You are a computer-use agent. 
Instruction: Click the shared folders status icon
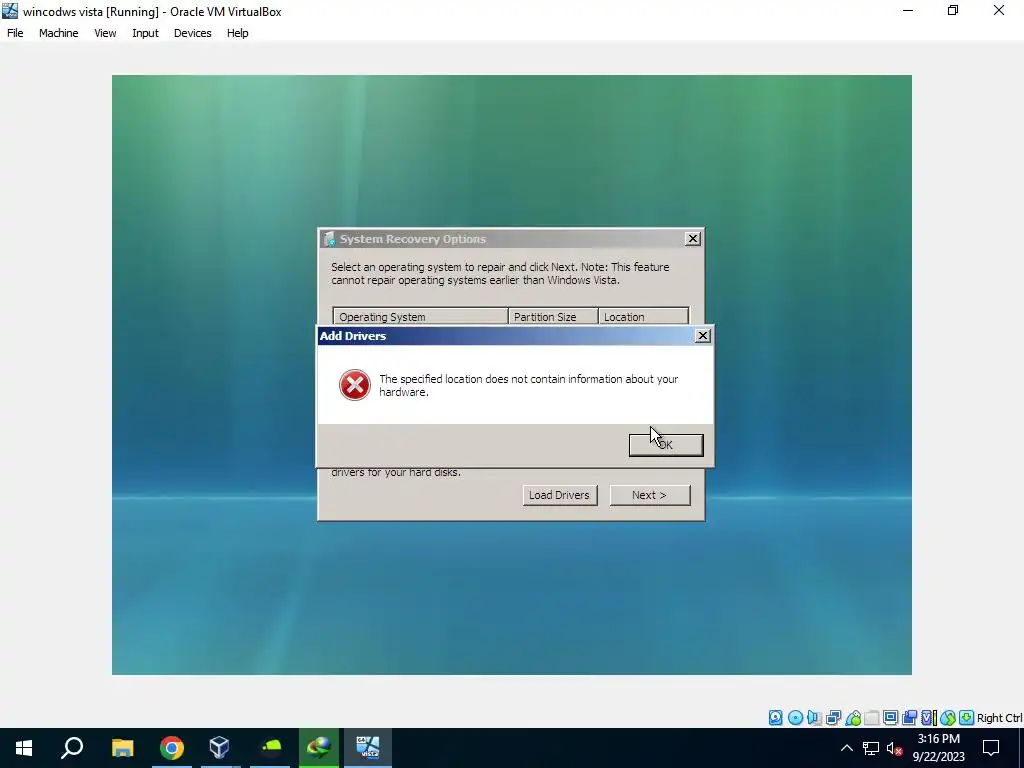pyautogui.click(x=871, y=718)
